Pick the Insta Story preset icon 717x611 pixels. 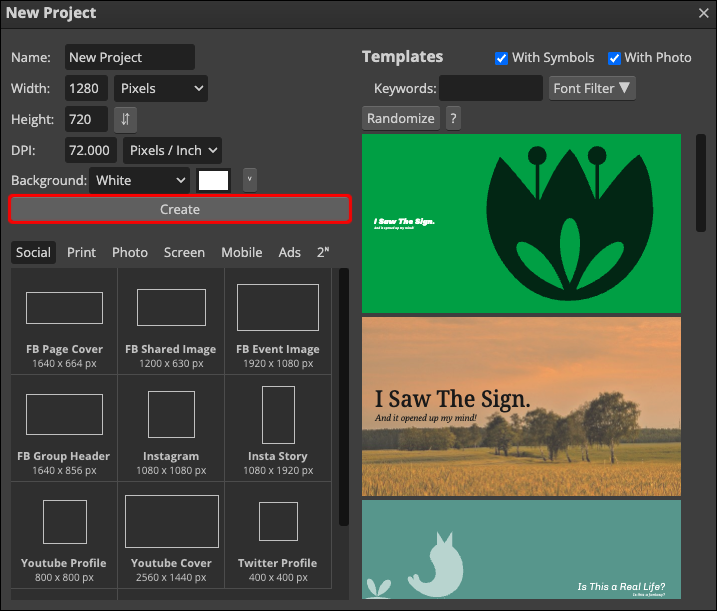pyautogui.click(x=278, y=414)
